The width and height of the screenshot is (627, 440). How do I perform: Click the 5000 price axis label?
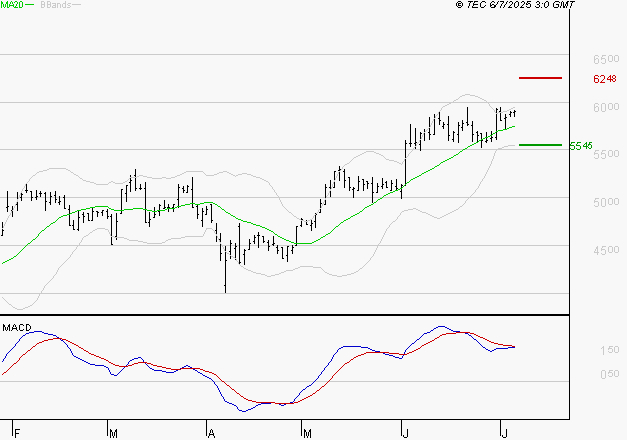point(604,202)
